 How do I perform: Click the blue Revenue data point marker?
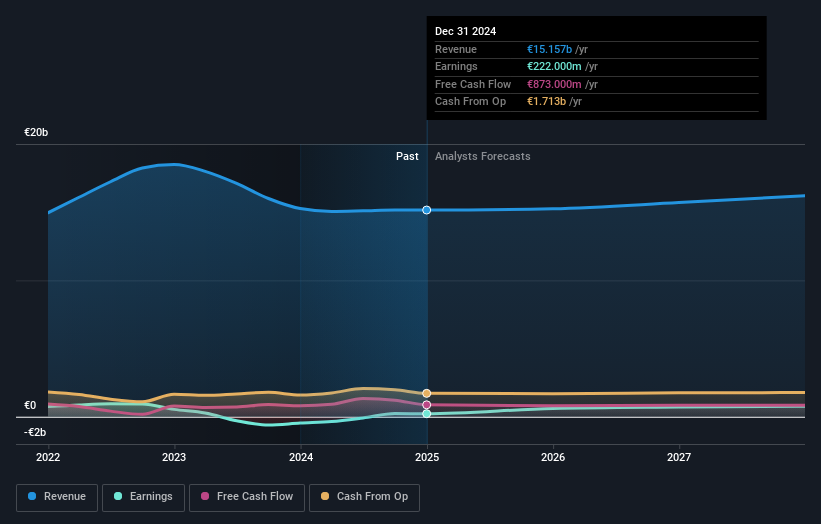(x=427, y=210)
